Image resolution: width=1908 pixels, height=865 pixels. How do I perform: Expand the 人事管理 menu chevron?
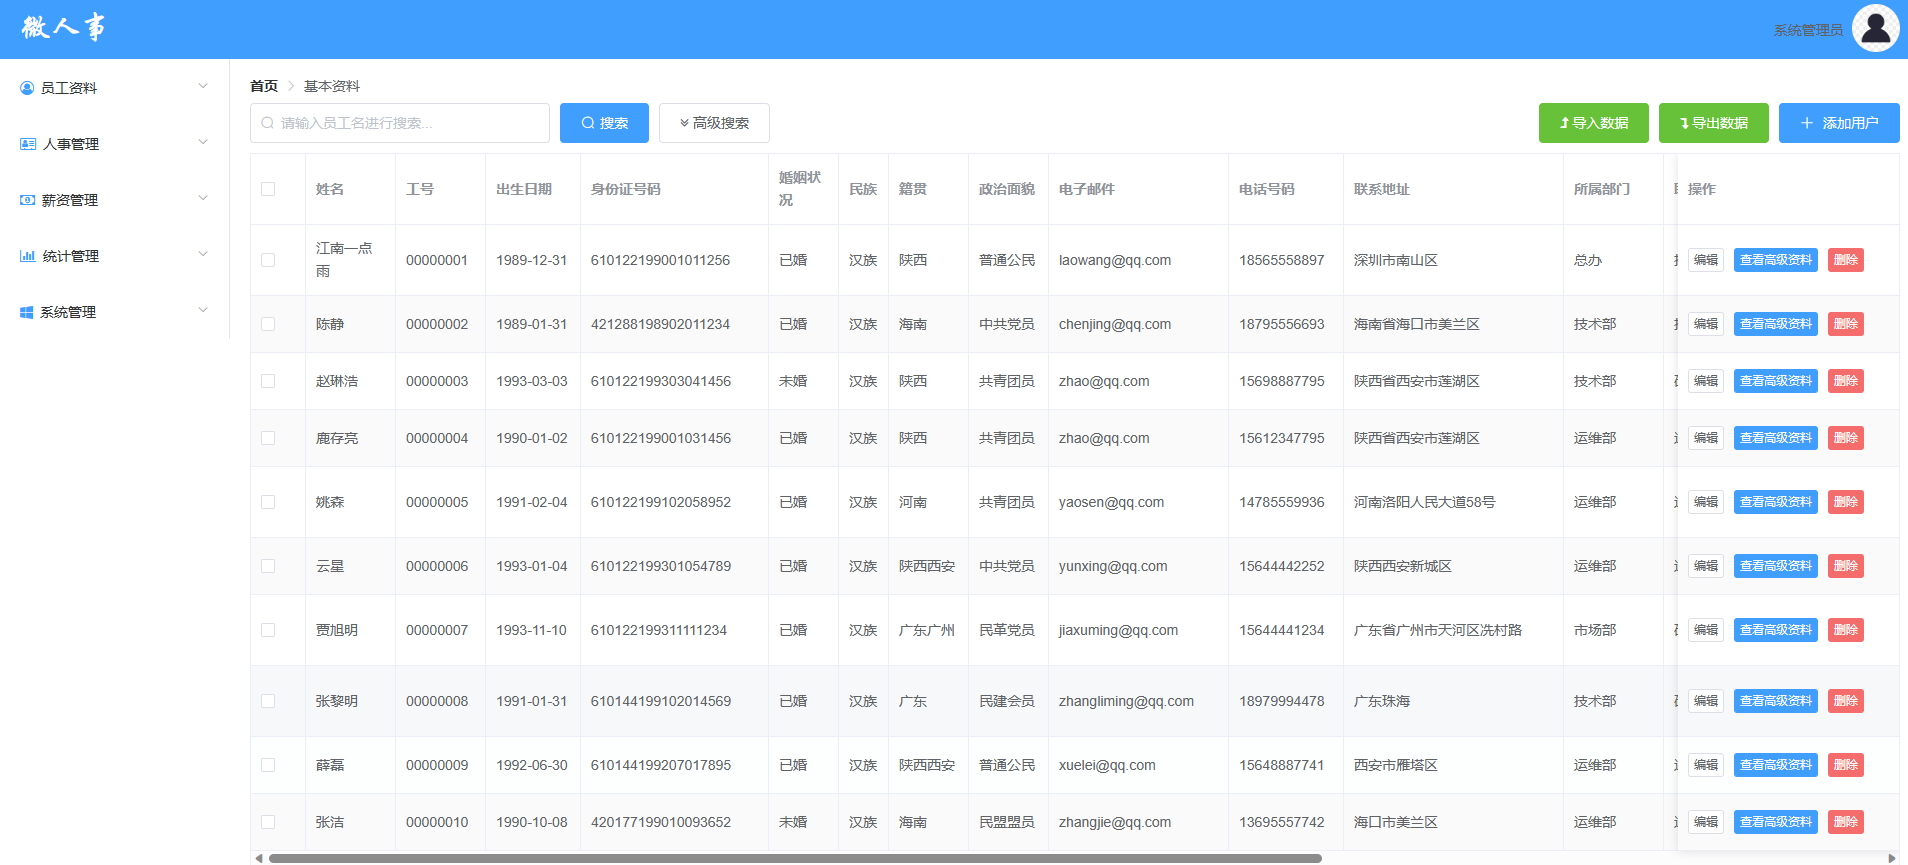pyautogui.click(x=203, y=143)
